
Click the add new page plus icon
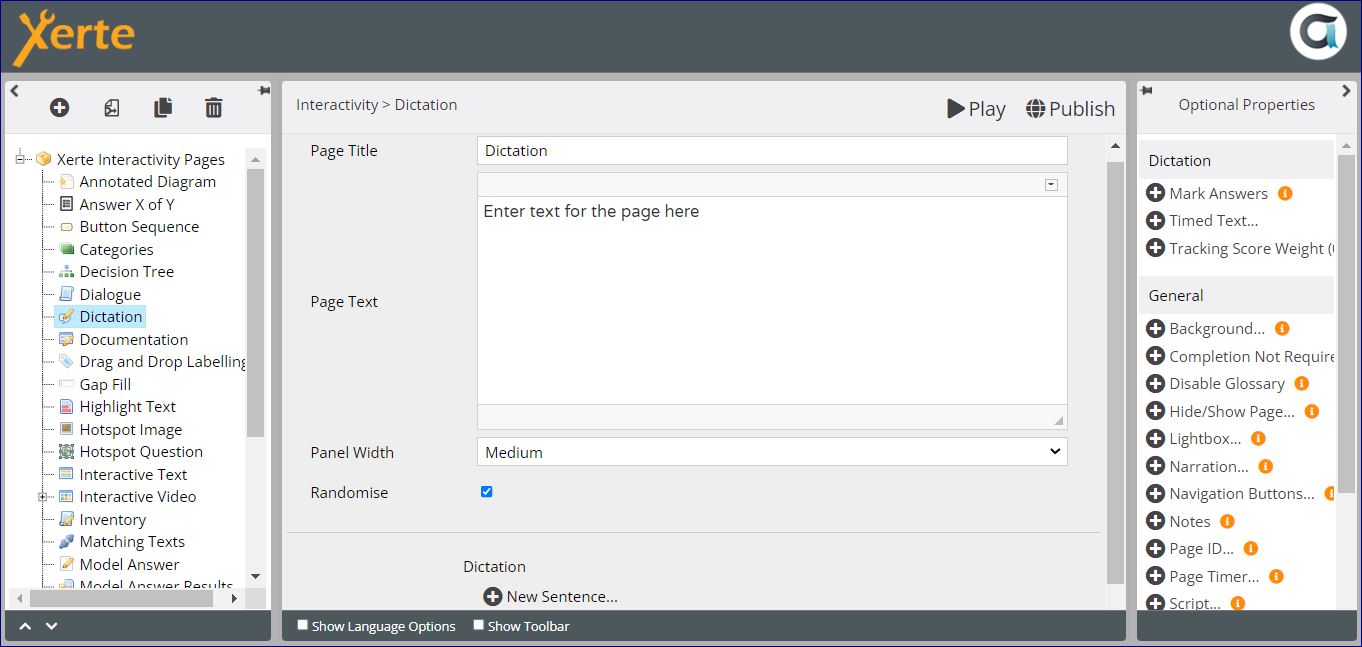coord(60,107)
